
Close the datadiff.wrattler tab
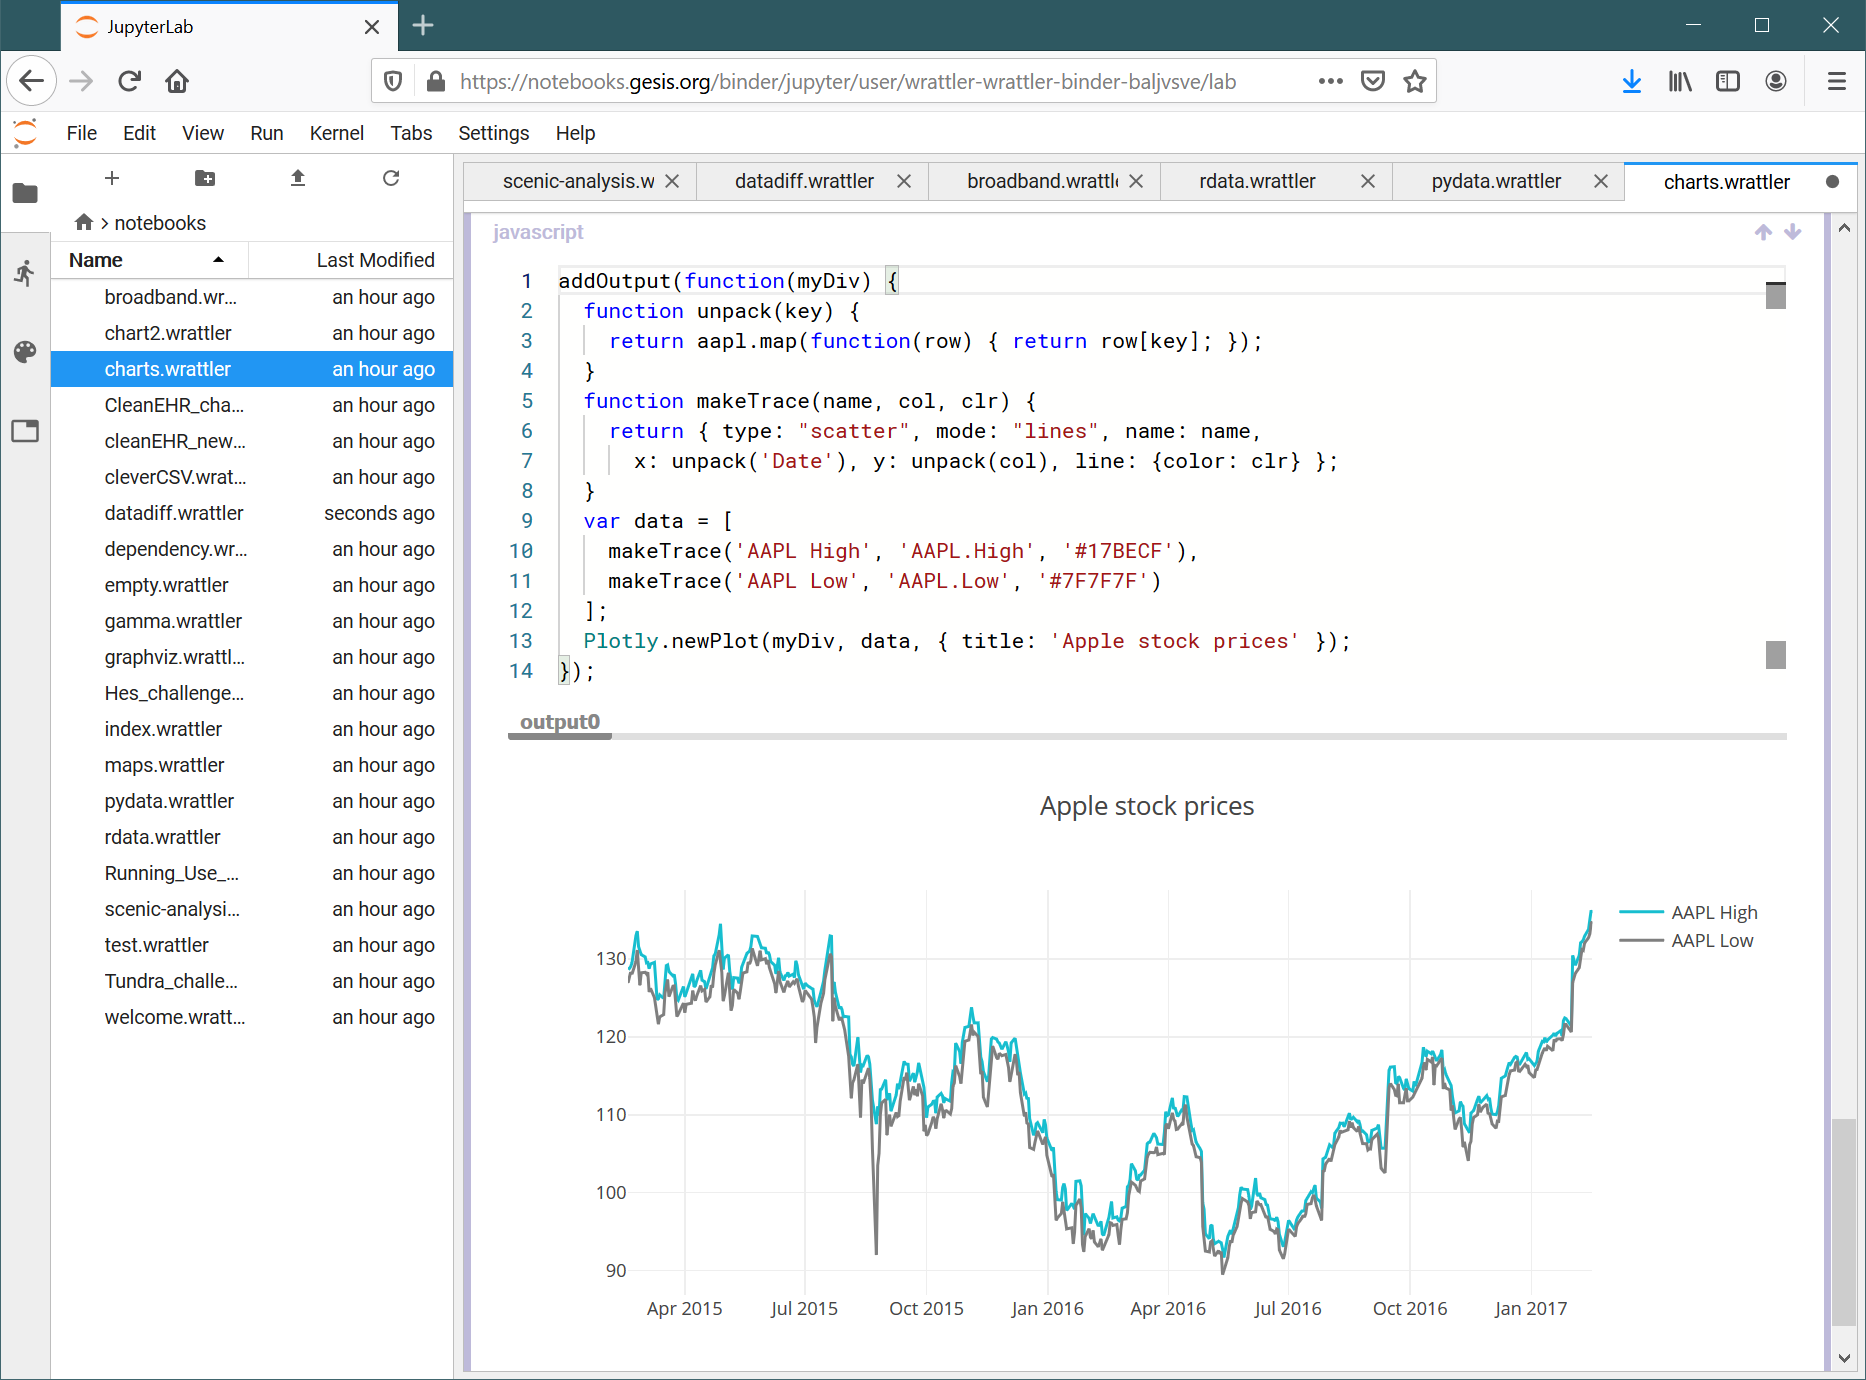coord(904,181)
